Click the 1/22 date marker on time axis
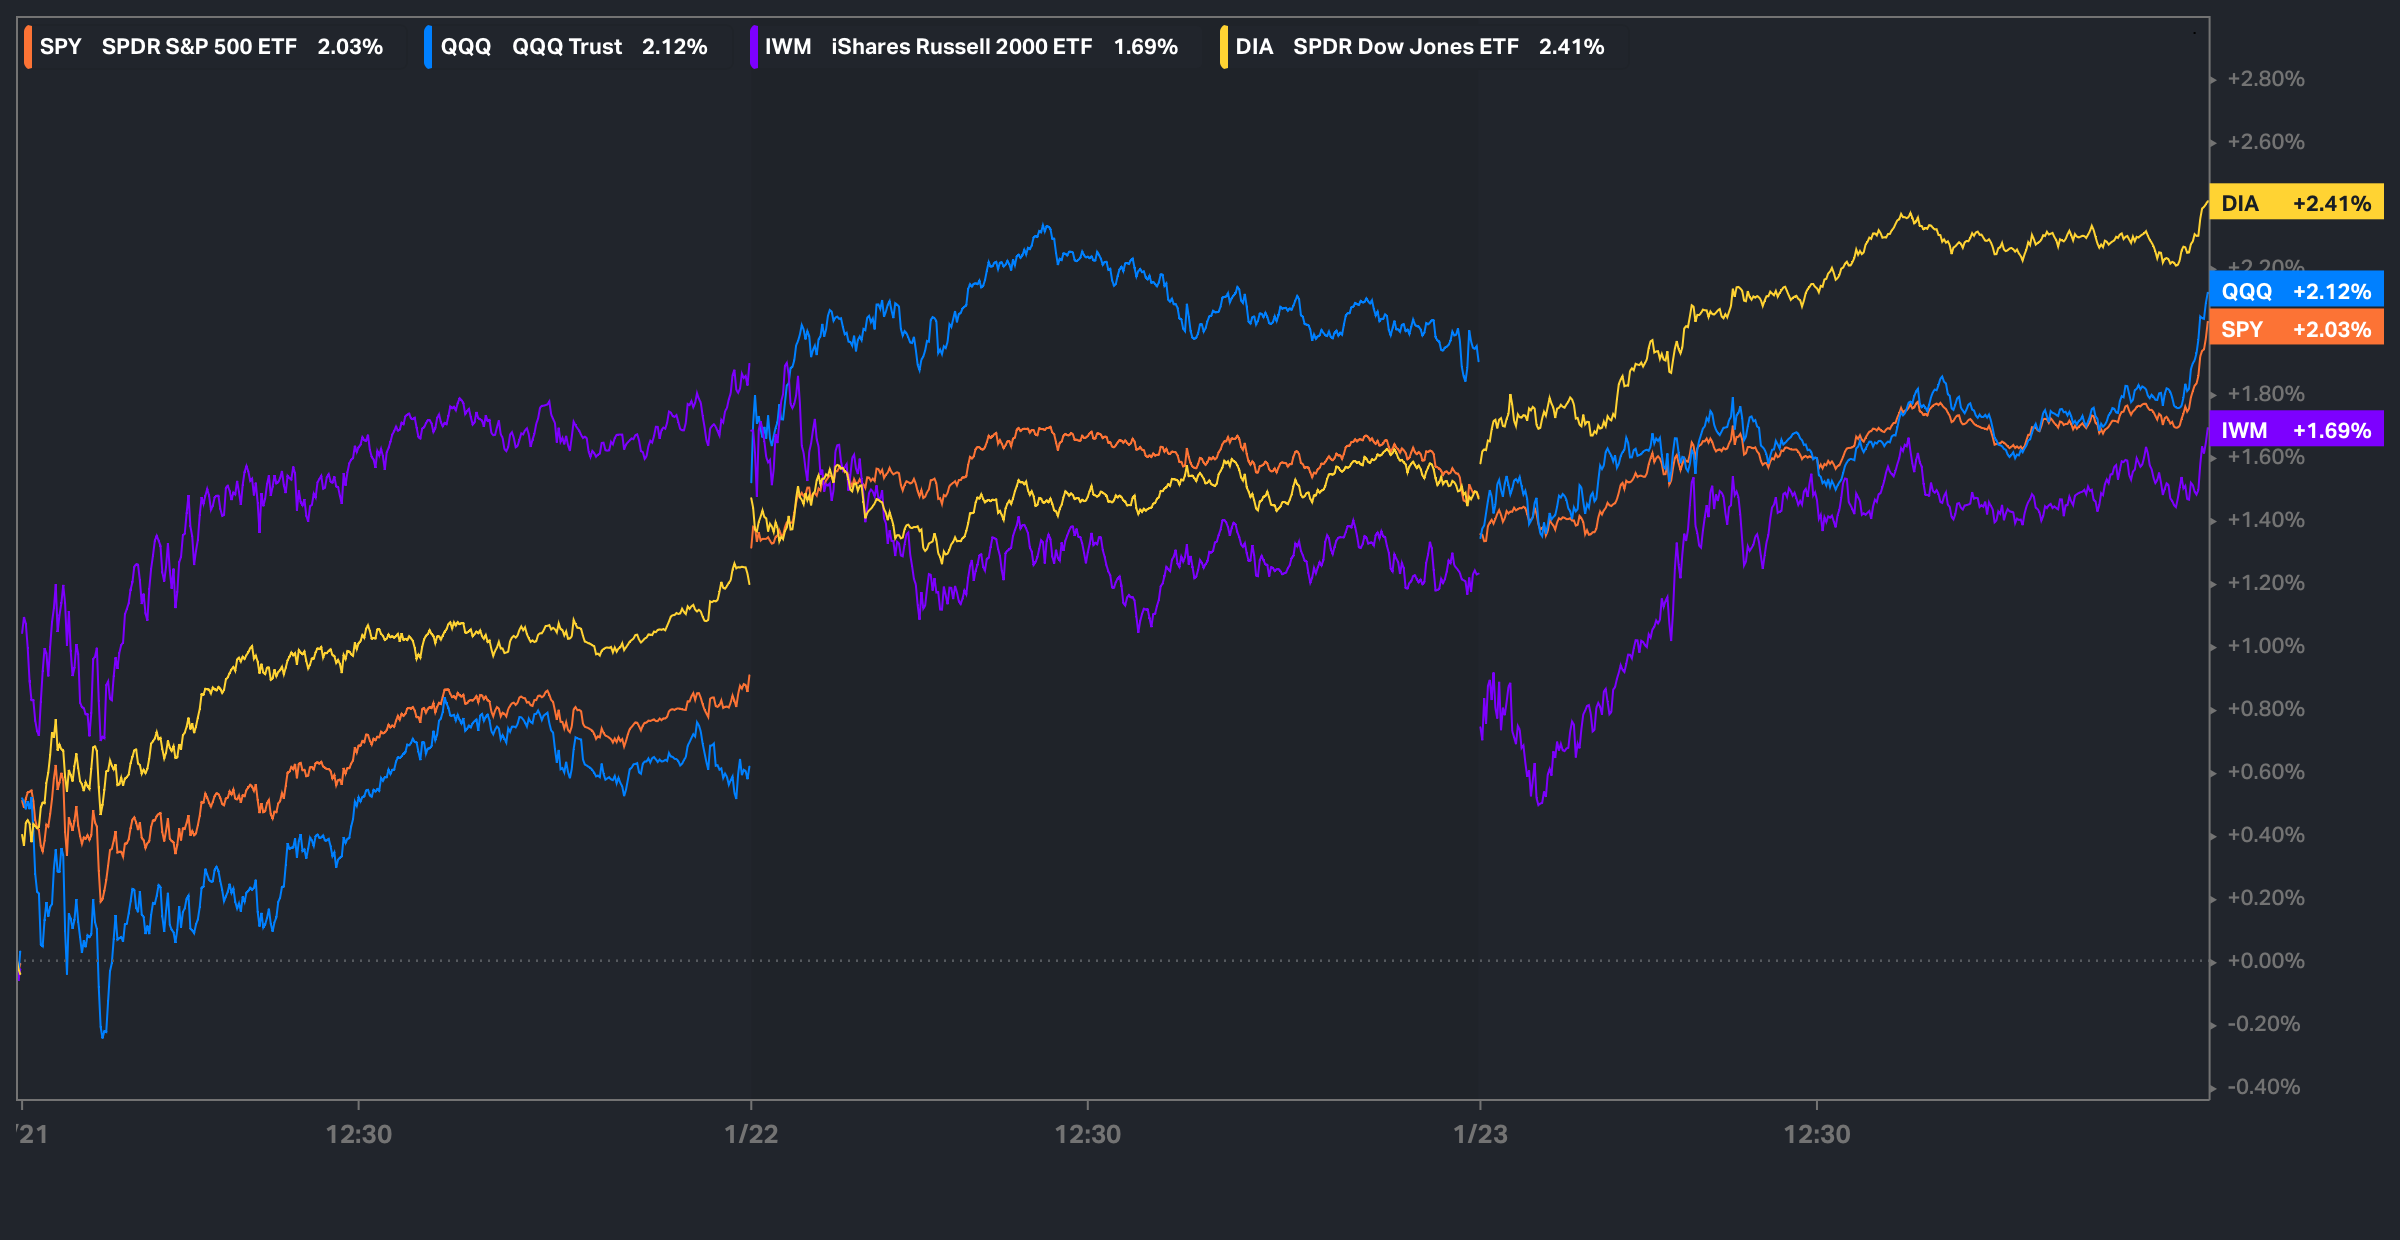 pos(751,1134)
